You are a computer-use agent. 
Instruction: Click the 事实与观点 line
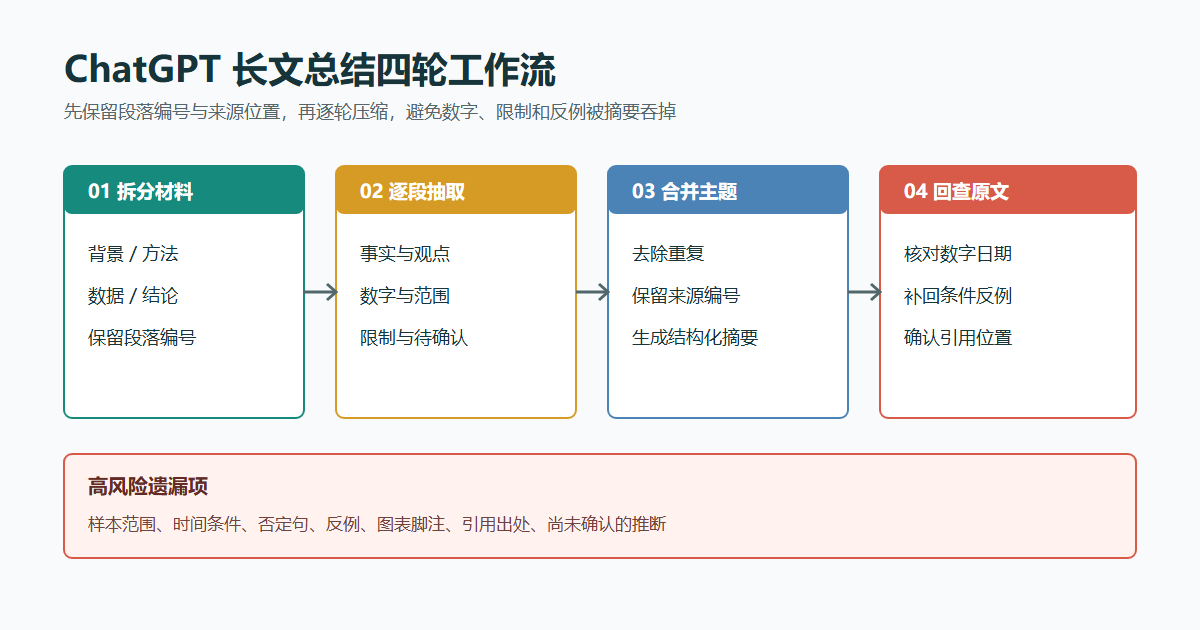405,254
